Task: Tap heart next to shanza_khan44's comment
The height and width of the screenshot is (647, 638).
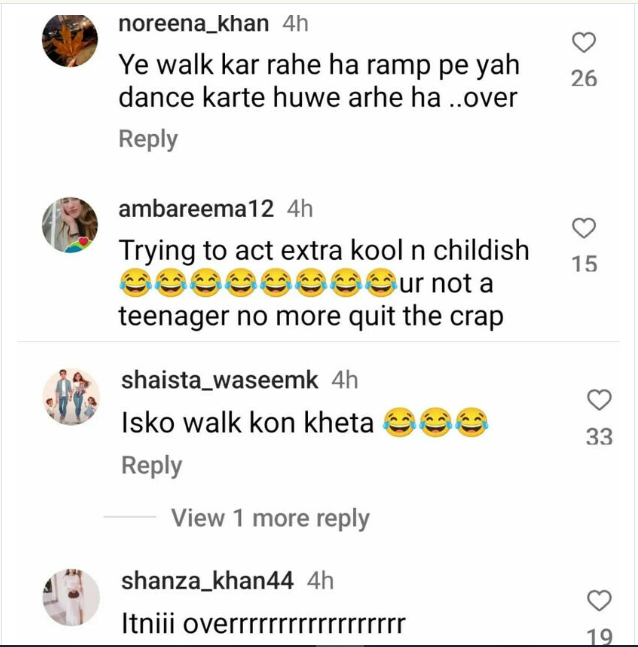Action: coord(598,600)
